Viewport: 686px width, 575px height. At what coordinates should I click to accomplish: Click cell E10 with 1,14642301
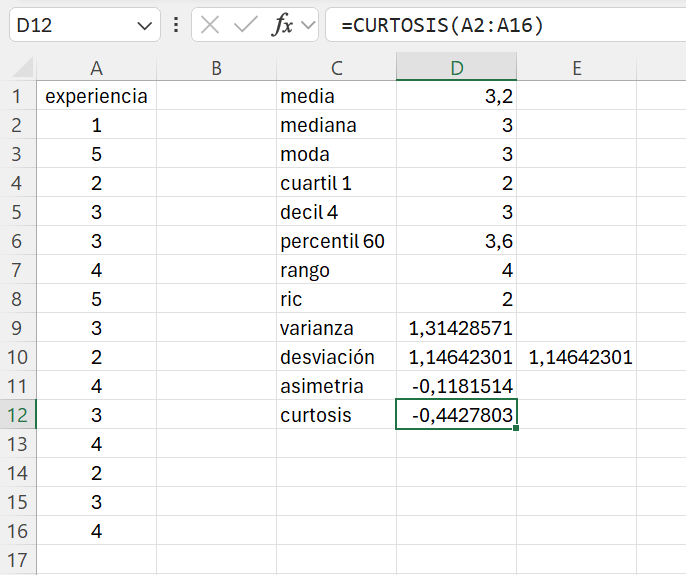click(x=577, y=358)
